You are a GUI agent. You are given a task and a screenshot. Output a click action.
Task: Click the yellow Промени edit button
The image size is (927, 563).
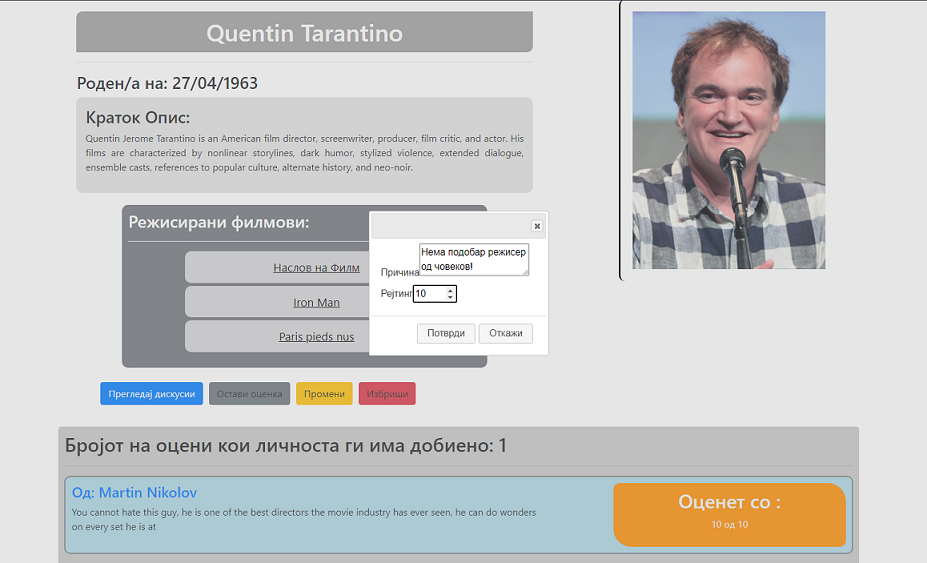[x=324, y=394]
